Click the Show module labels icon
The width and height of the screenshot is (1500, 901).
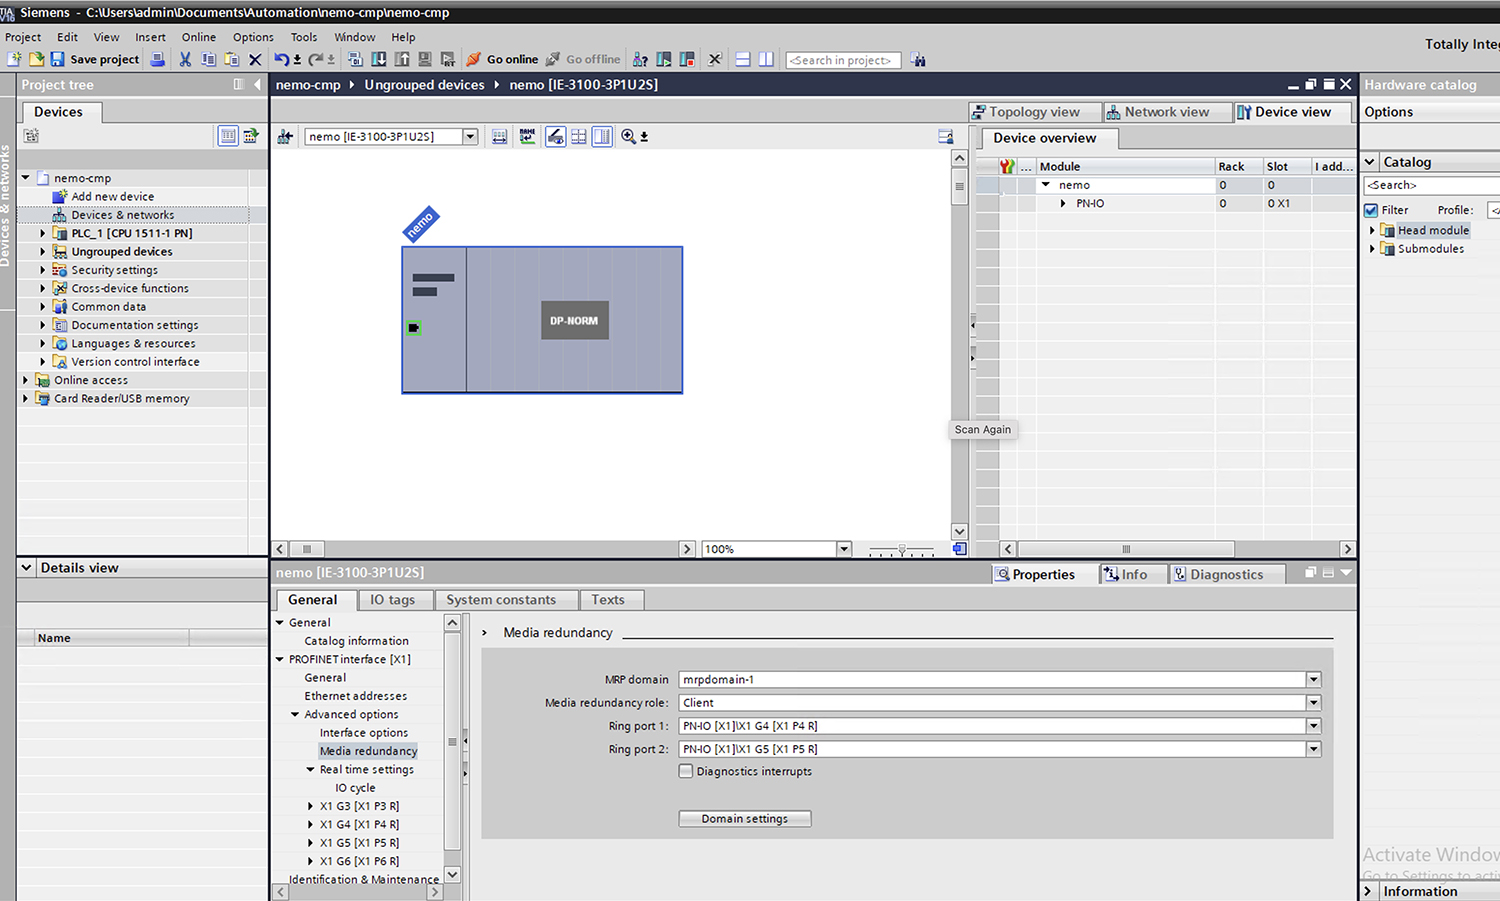555,136
